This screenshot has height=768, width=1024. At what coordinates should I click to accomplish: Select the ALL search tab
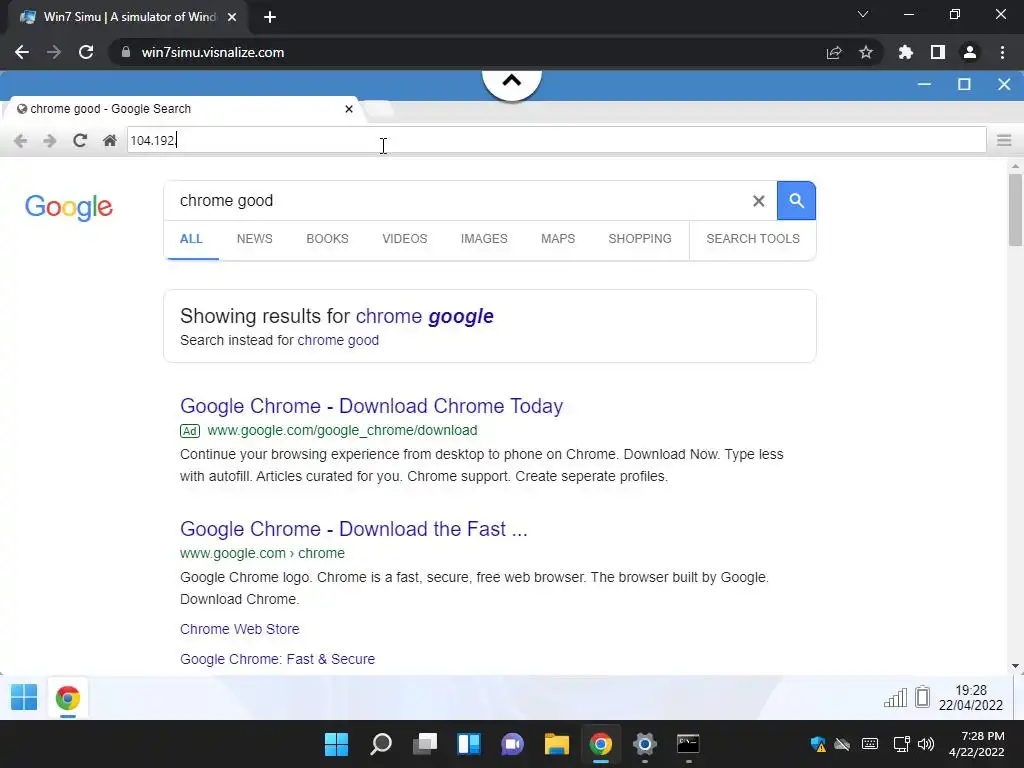pos(191,239)
